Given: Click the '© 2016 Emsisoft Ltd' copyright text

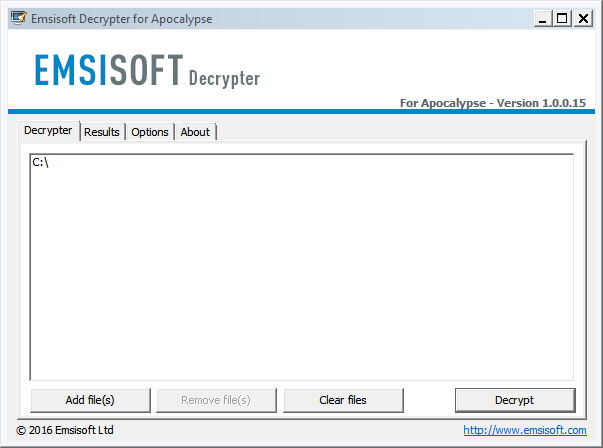Looking at the screenshot, I should click(65, 430).
